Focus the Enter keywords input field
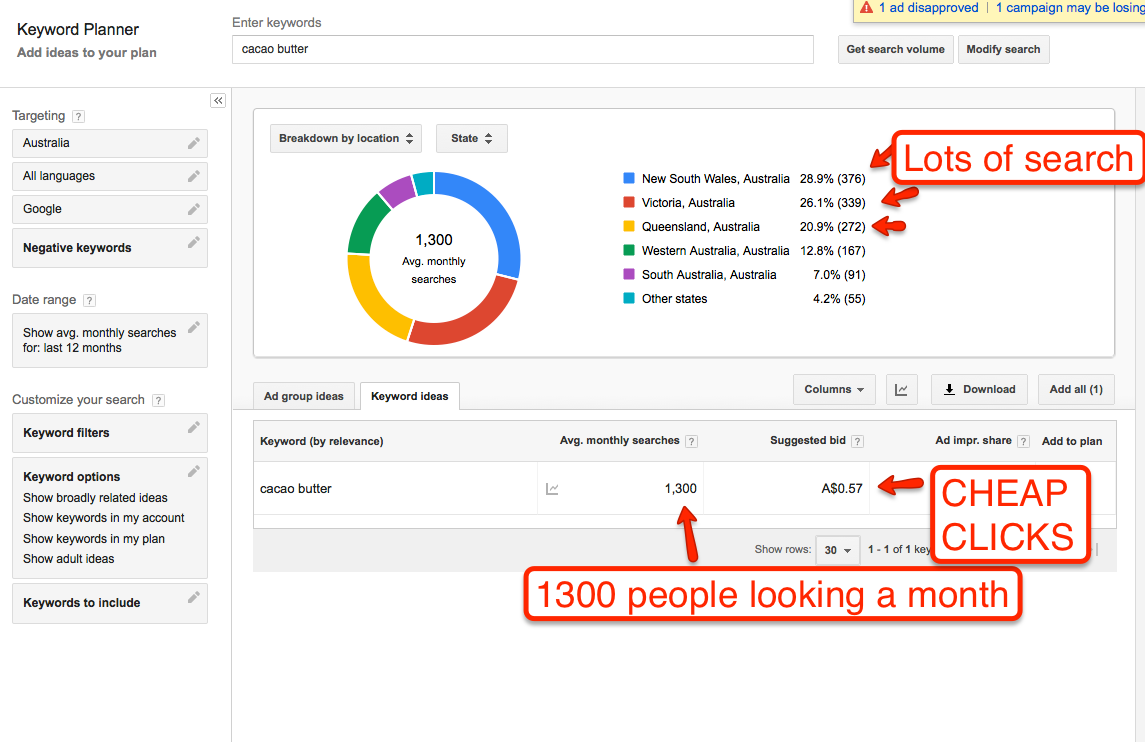 [x=523, y=50]
